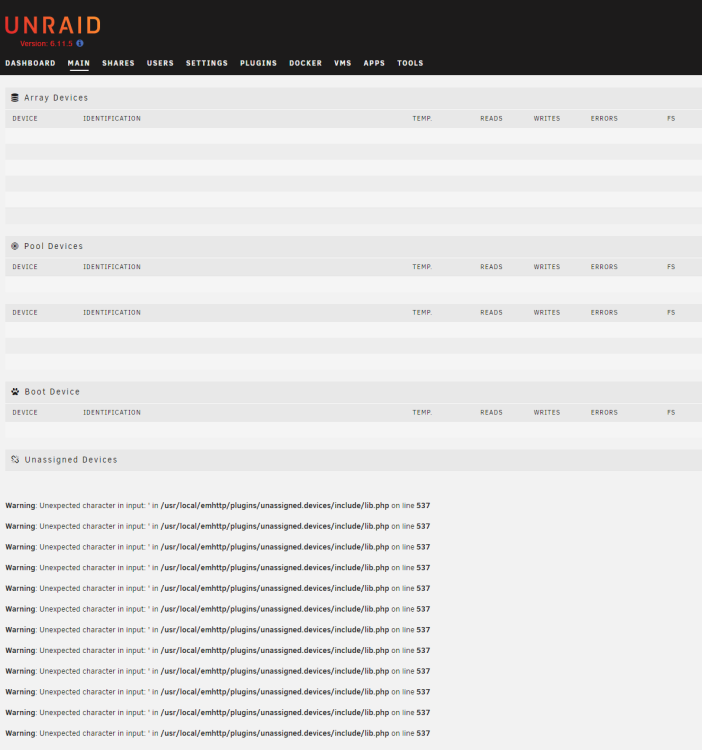This screenshot has width=702, height=750.
Task: Click WRITES header in Array Devices
Action: (x=547, y=119)
